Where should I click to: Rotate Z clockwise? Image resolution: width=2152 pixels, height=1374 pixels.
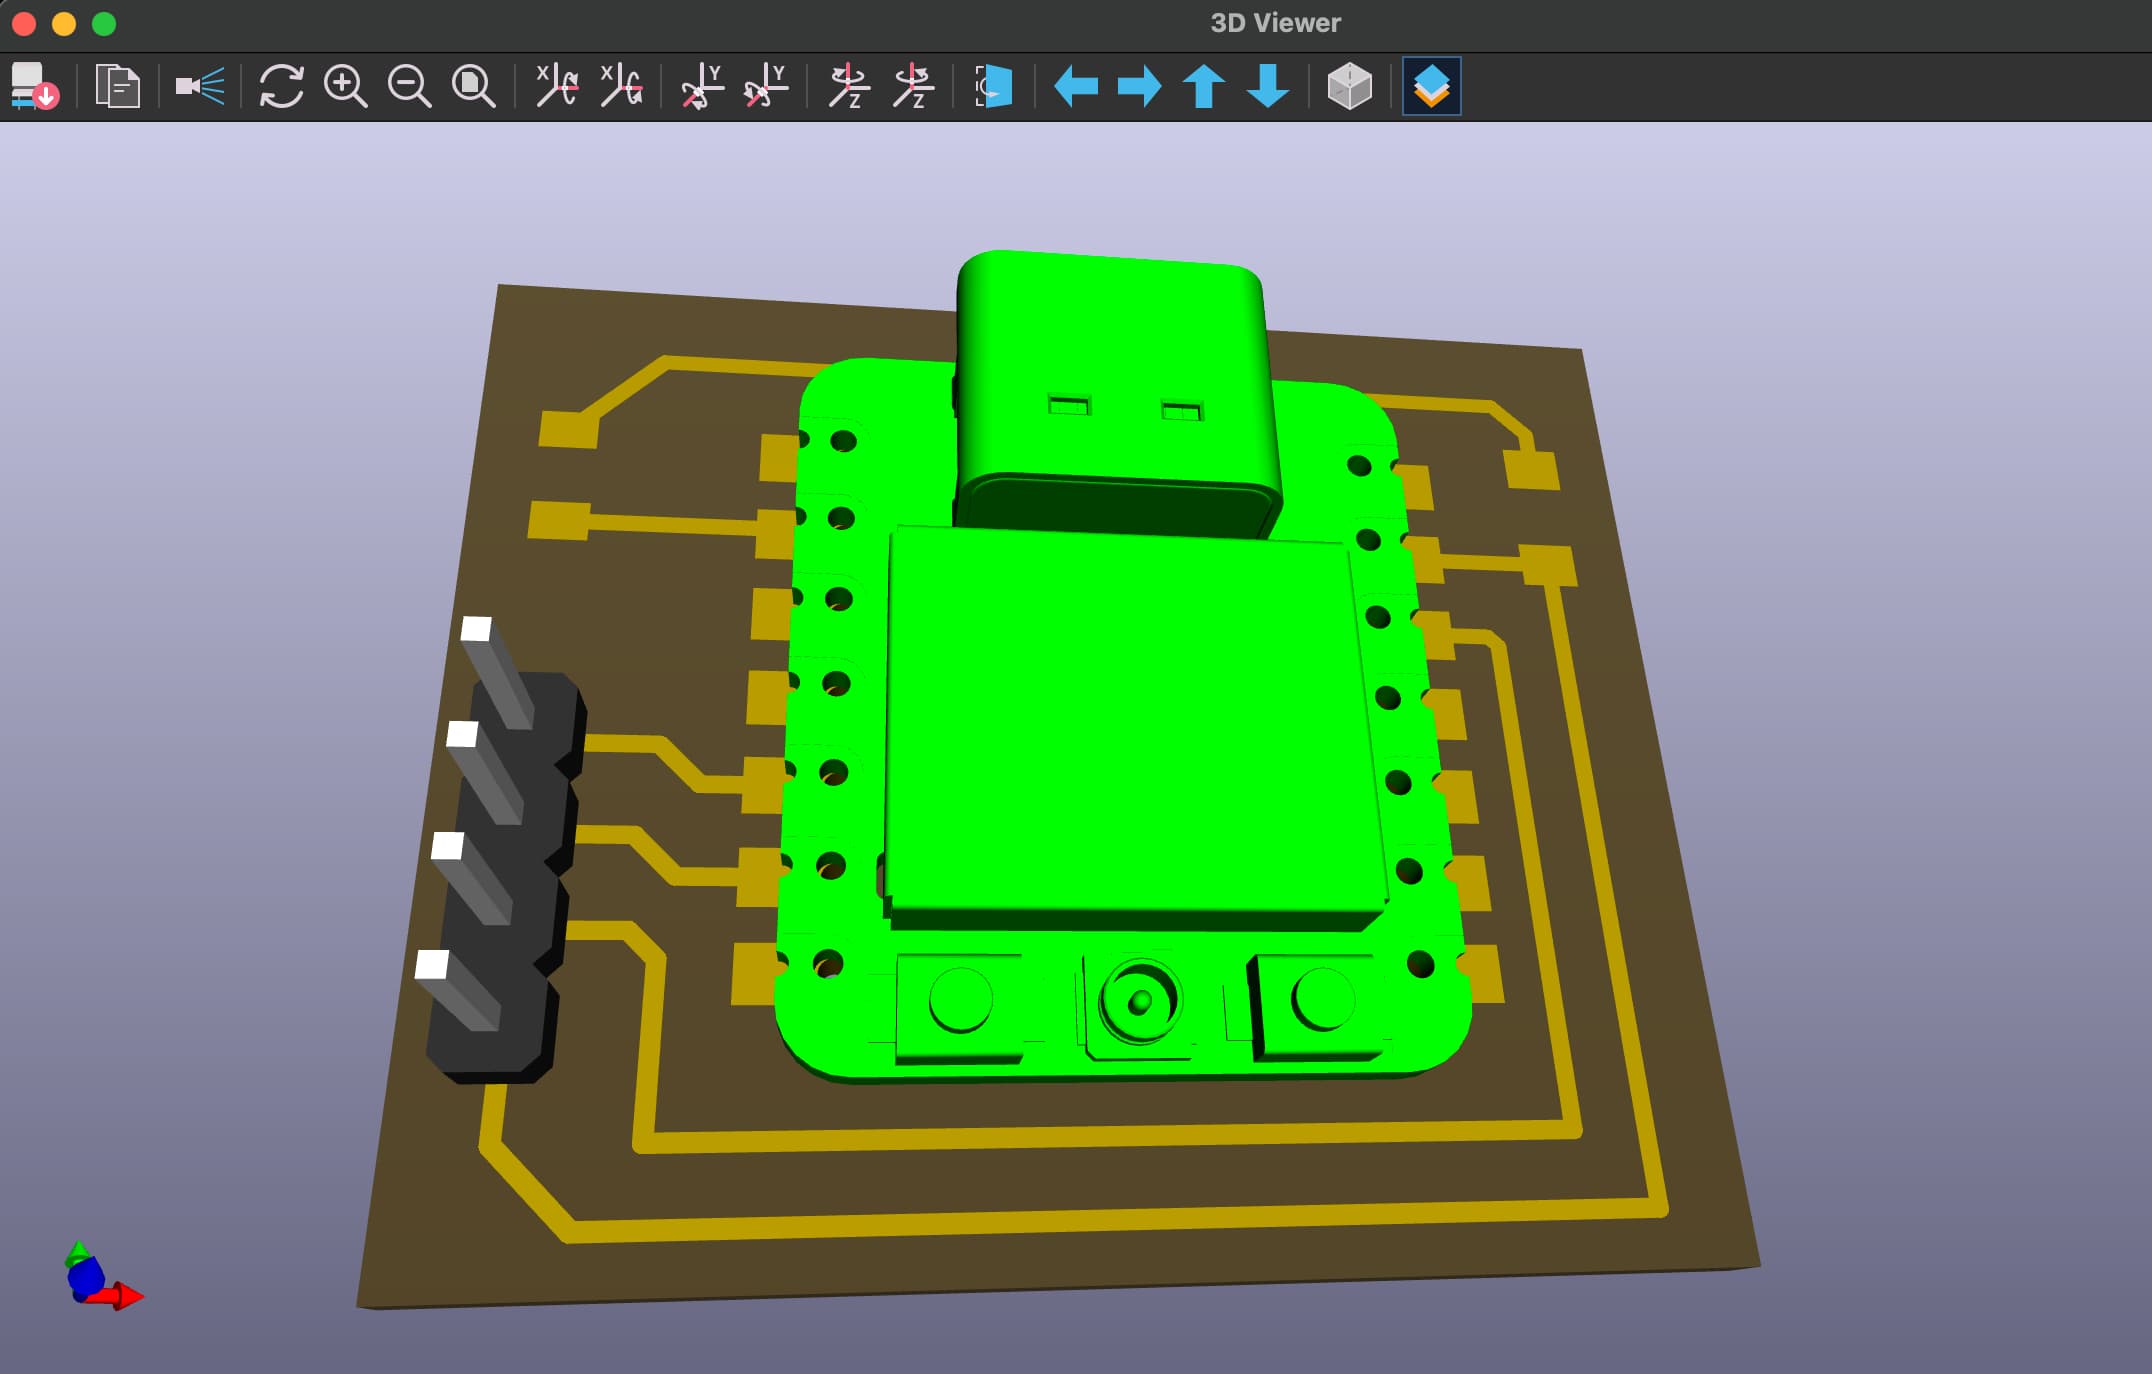(849, 86)
